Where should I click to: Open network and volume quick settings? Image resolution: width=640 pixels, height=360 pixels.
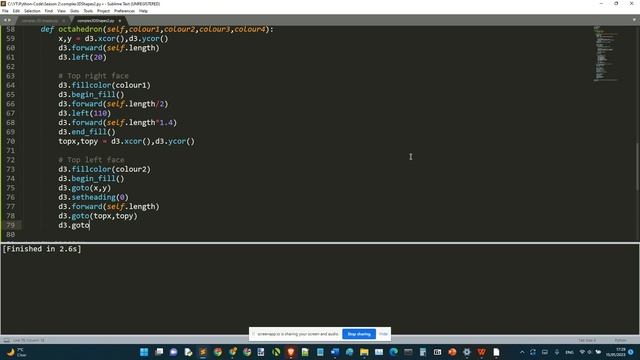(x=590, y=352)
